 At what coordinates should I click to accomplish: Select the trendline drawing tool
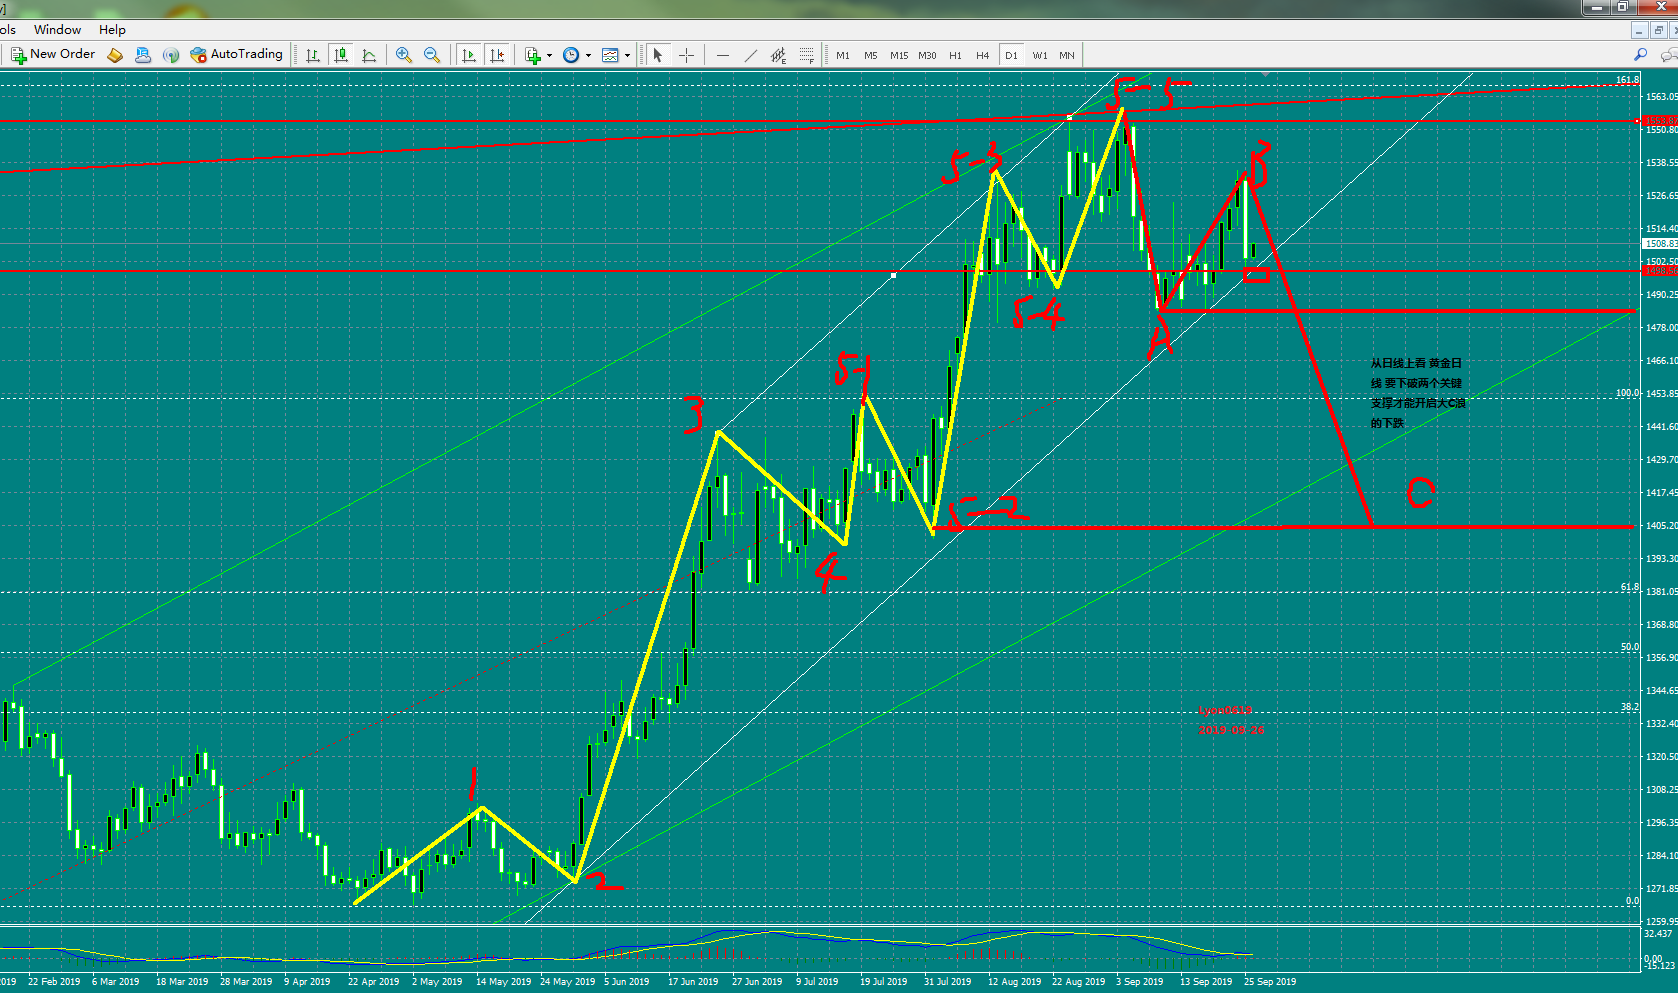[x=751, y=55]
